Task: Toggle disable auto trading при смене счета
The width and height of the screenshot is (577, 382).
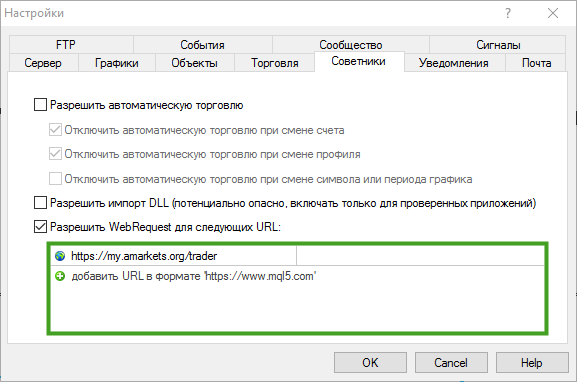Action: tap(55, 130)
